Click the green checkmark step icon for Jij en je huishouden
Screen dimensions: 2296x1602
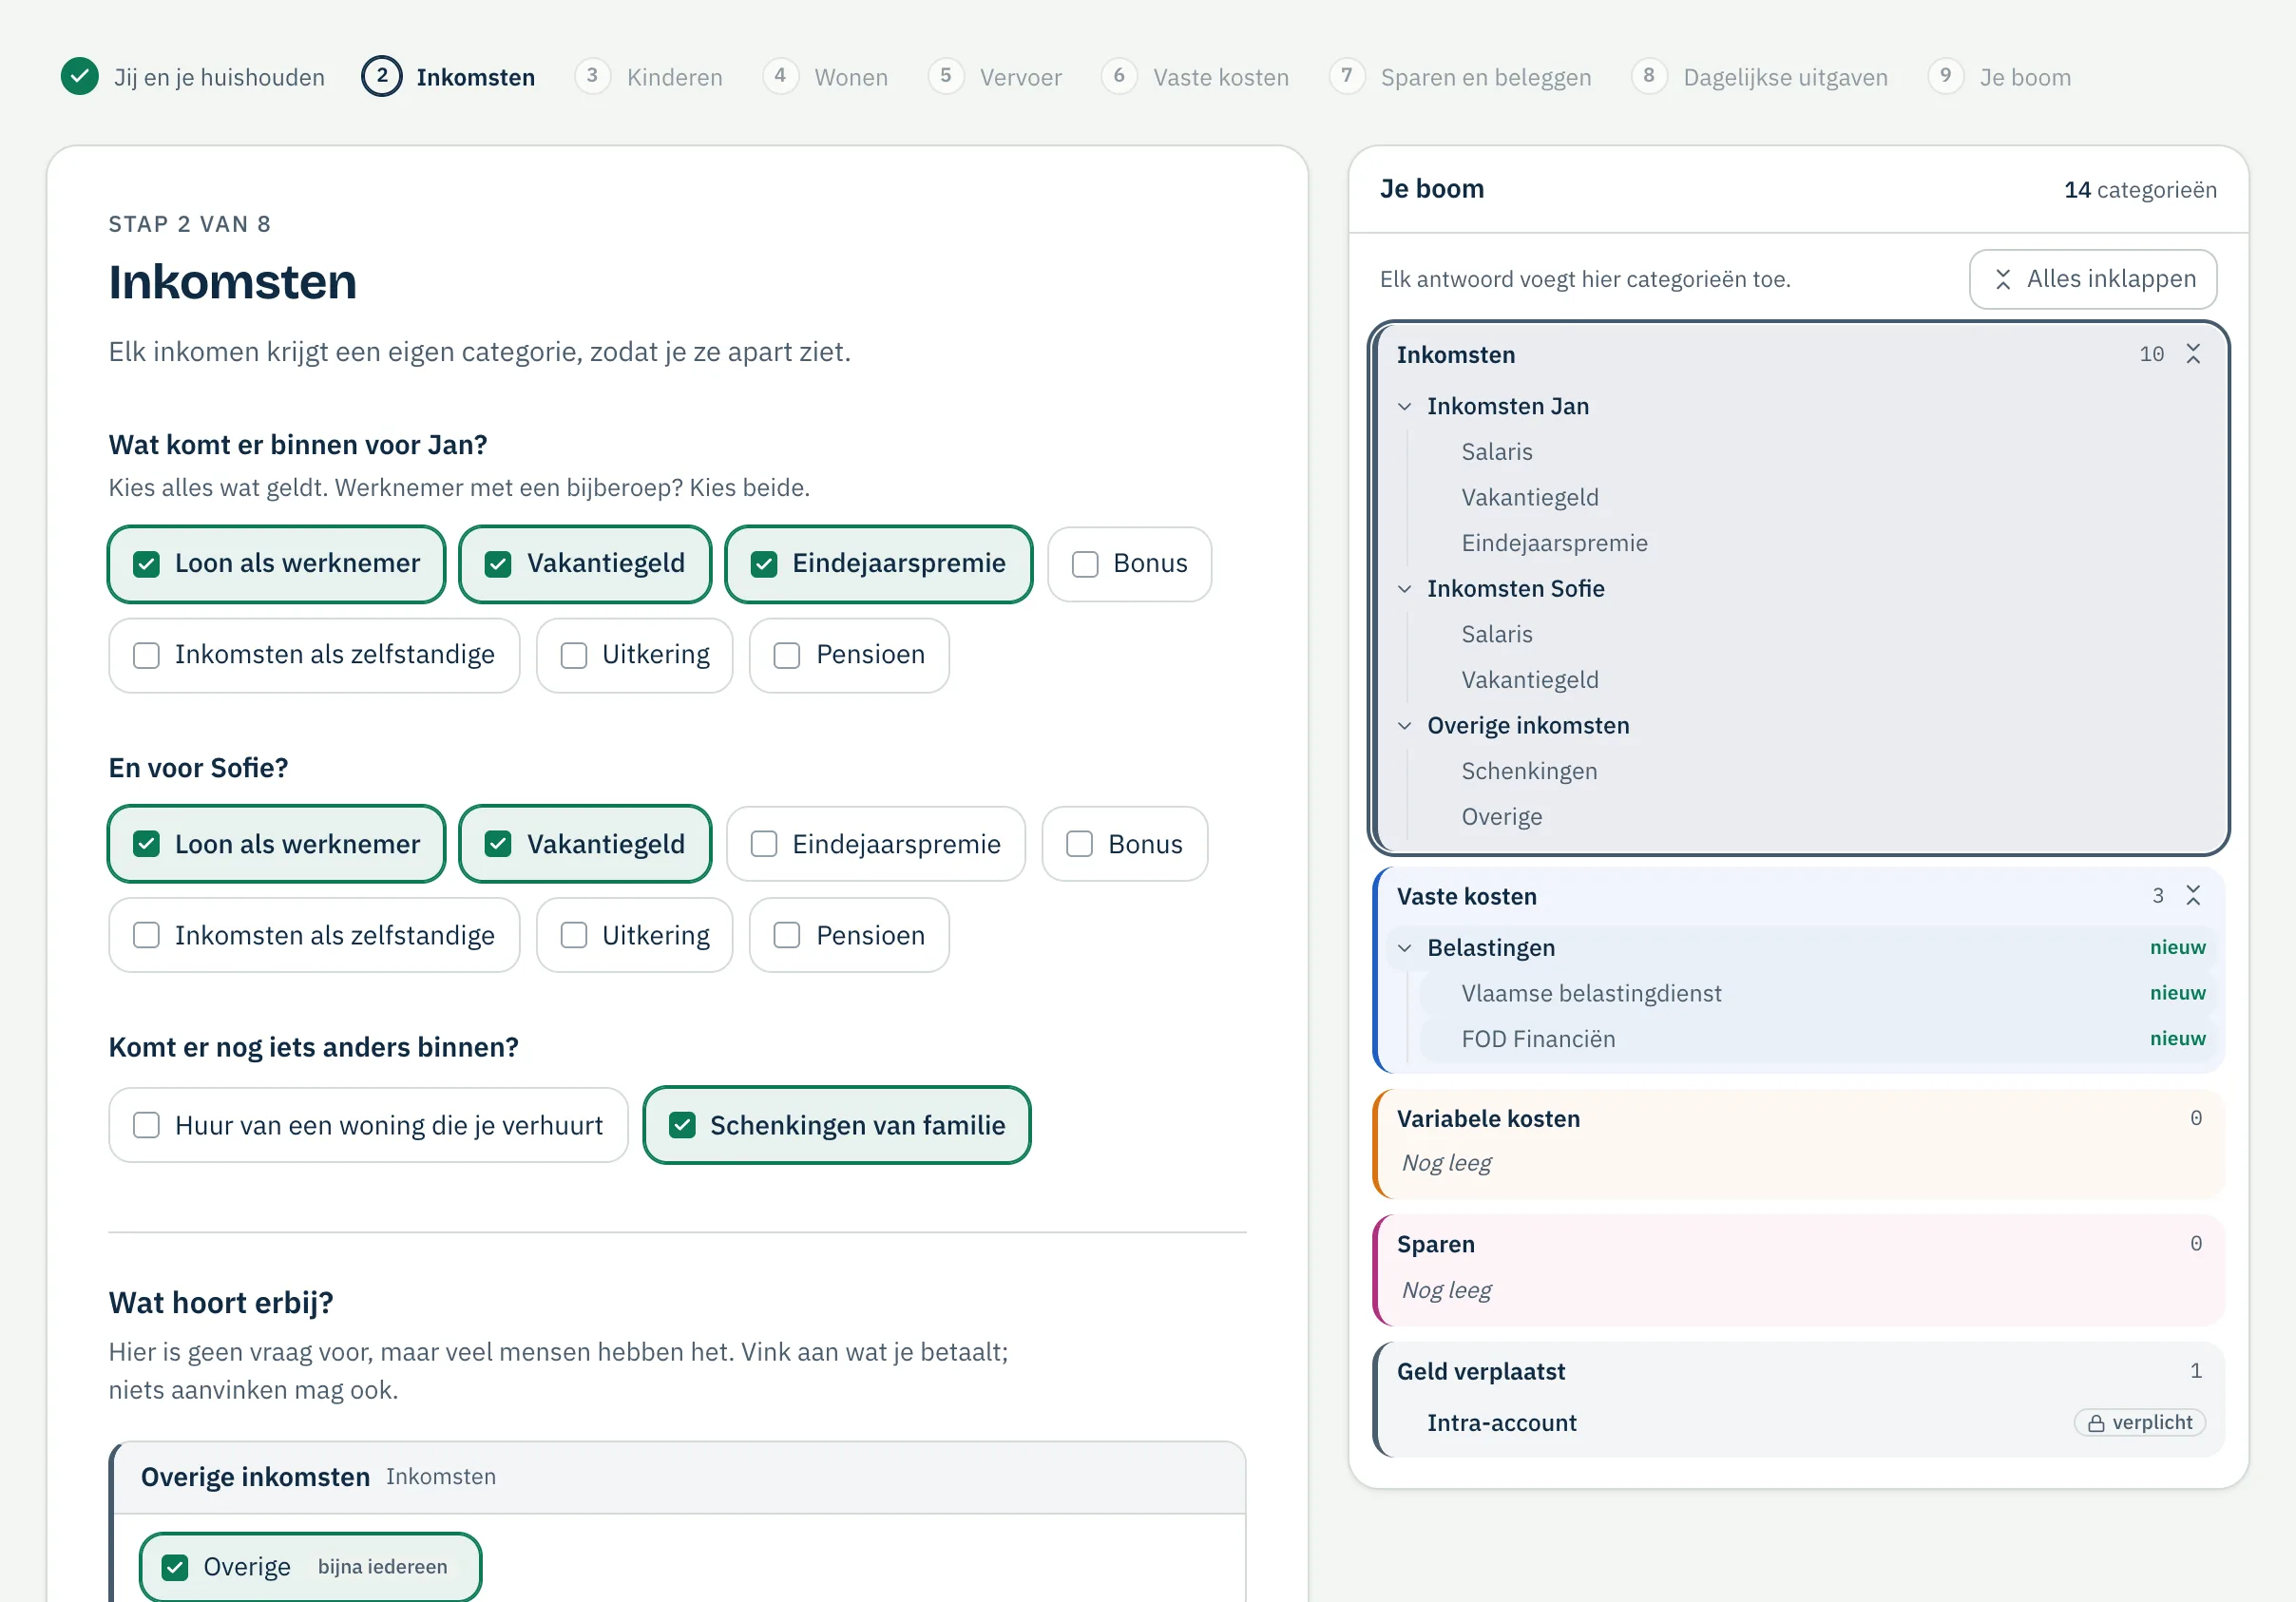tap(79, 76)
